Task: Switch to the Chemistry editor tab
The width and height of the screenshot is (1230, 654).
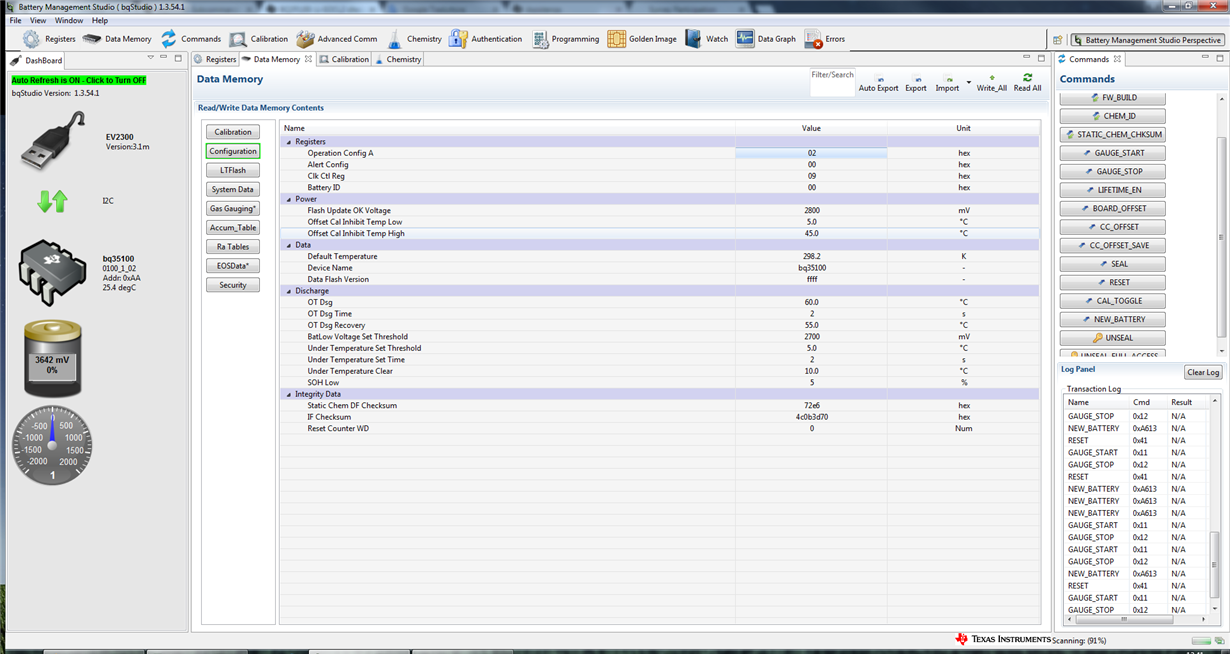Action: click(x=398, y=59)
